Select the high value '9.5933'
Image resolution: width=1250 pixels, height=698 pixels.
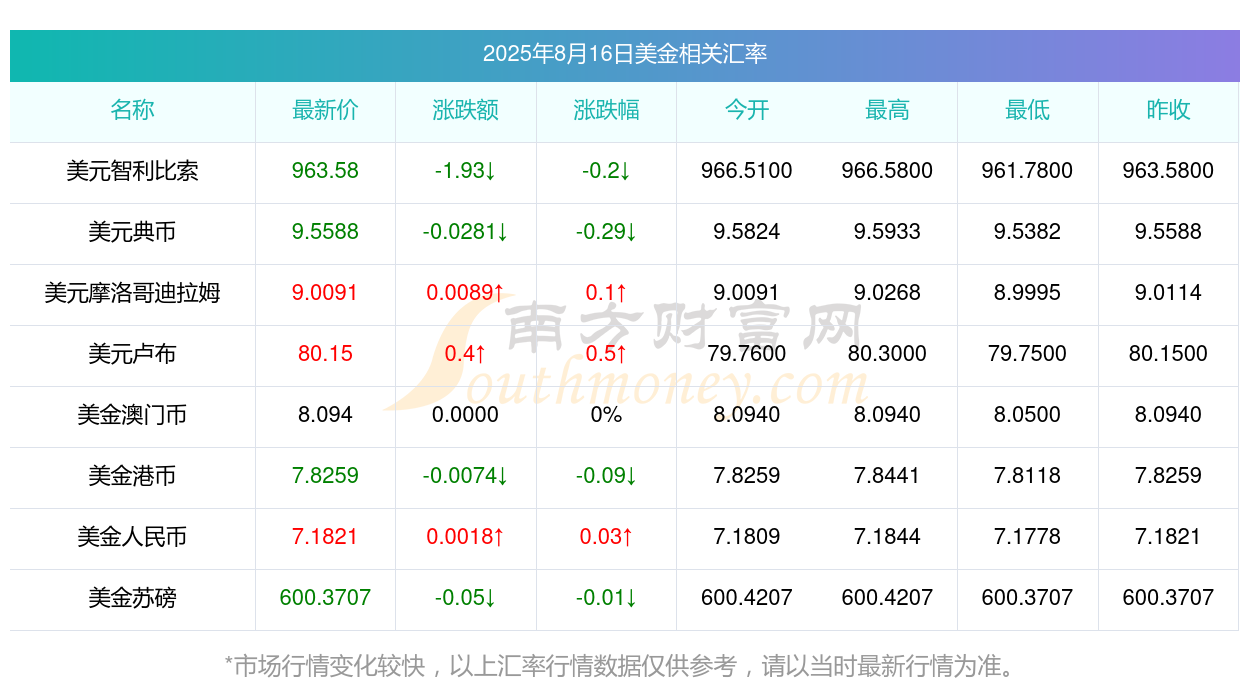pos(887,232)
